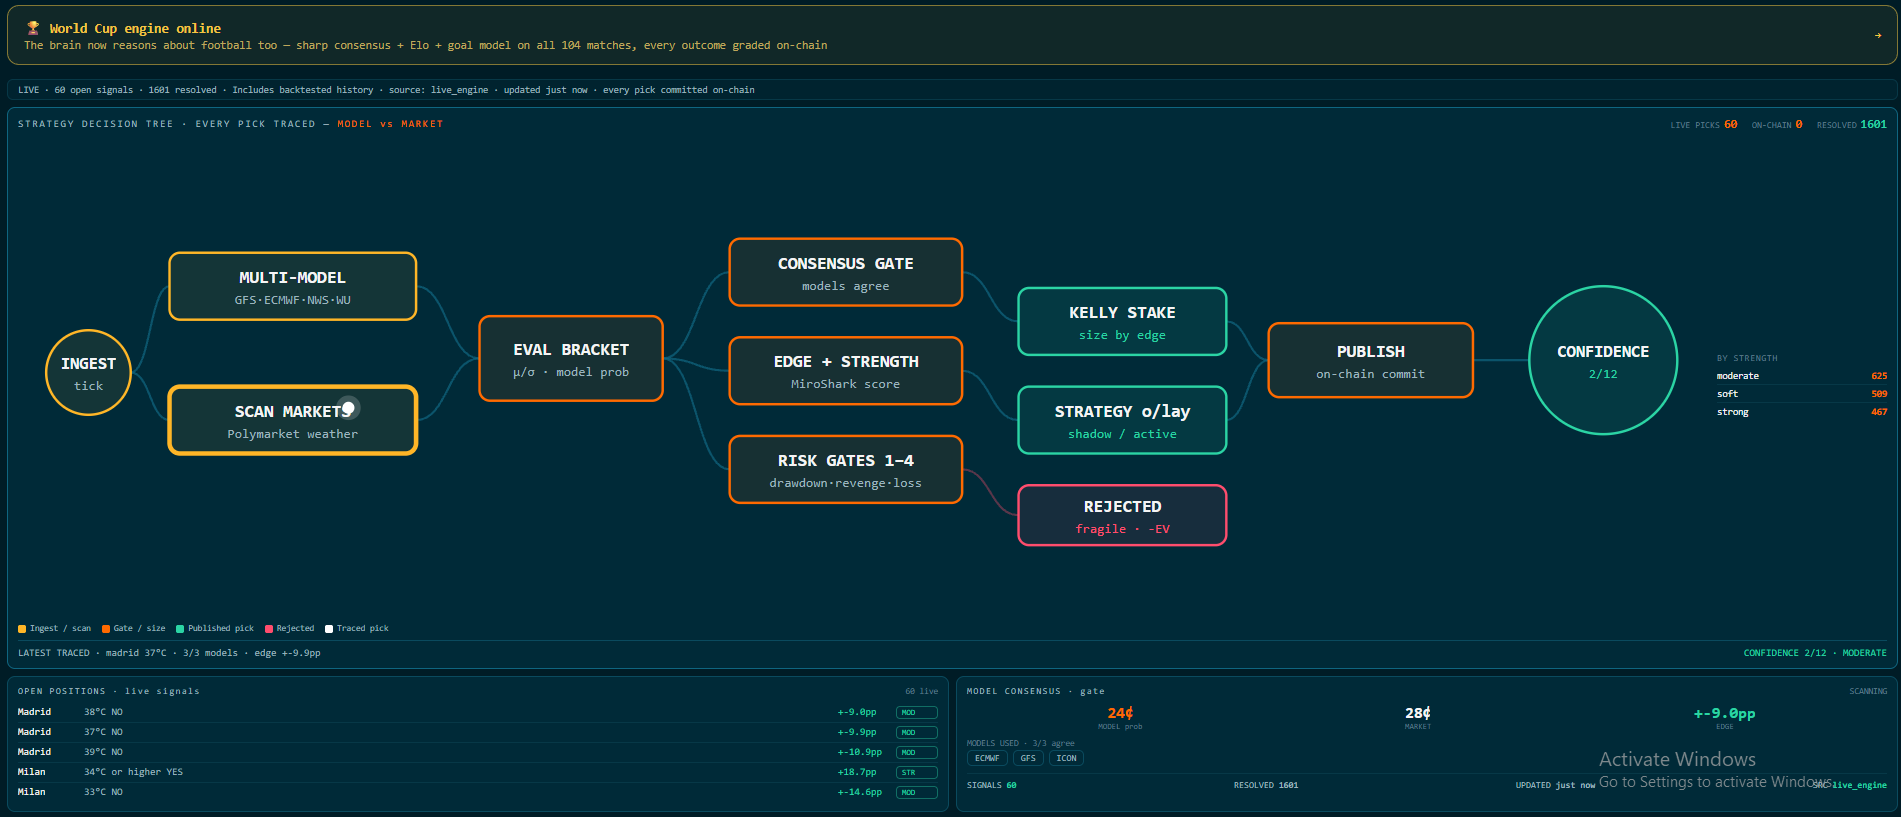1901x817 pixels.
Task: Click the ECMWF model chip
Action: tap(987, 758)
